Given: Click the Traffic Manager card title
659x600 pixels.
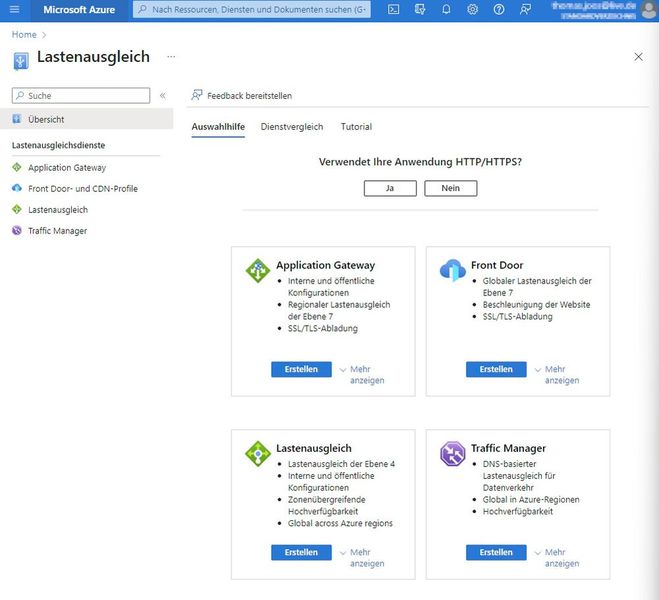Looking at the screenshot, I should (x=508, y=448).
